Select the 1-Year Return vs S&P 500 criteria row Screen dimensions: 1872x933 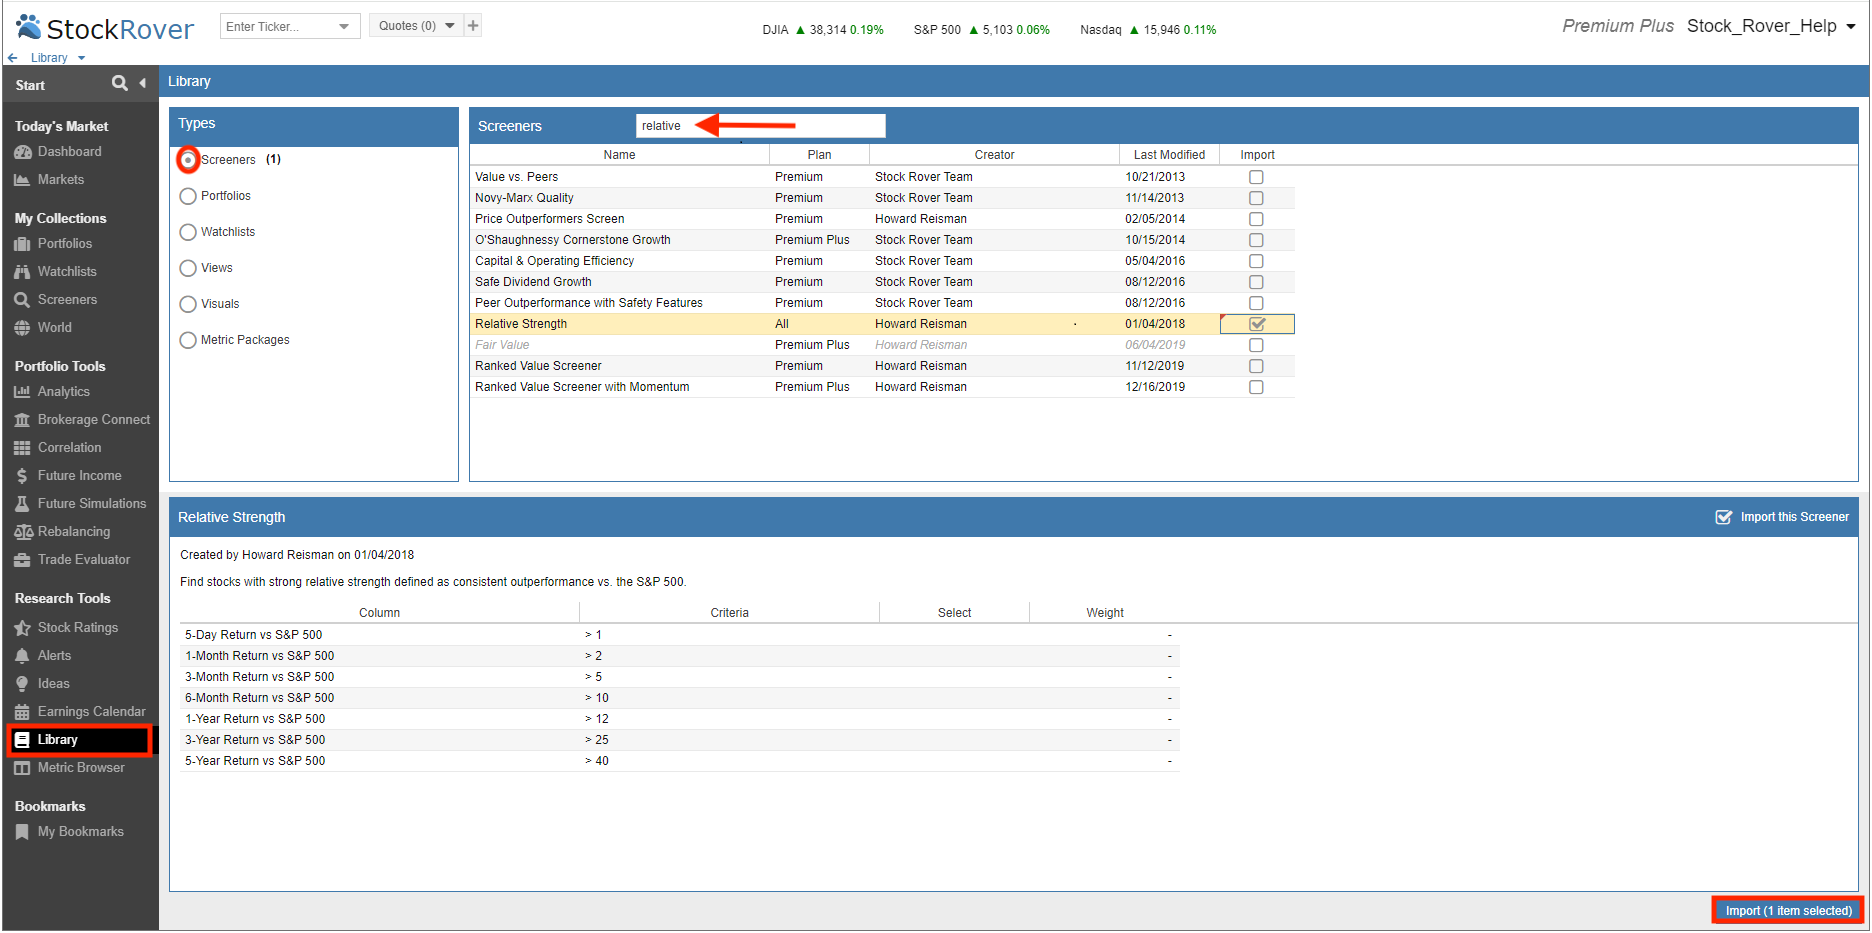(679, 719)
